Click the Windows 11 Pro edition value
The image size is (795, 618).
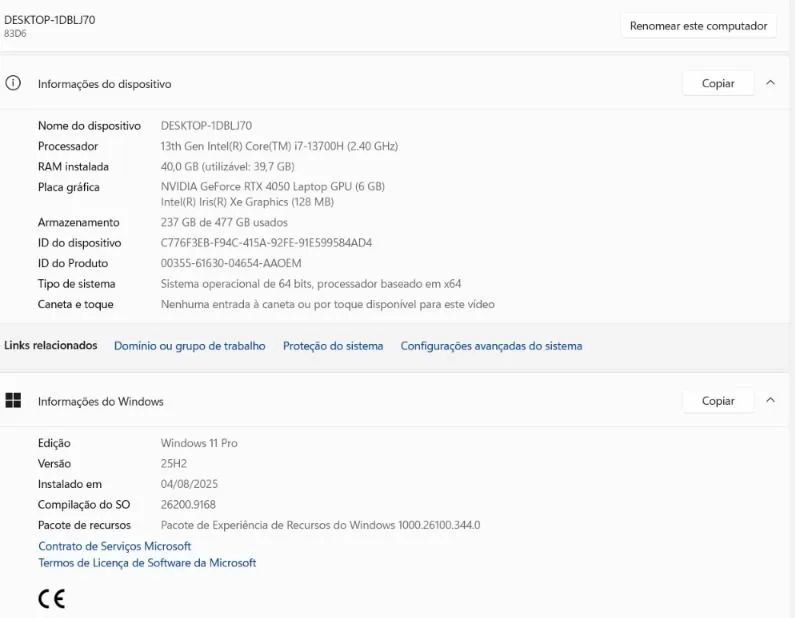[x=199, y=443]
